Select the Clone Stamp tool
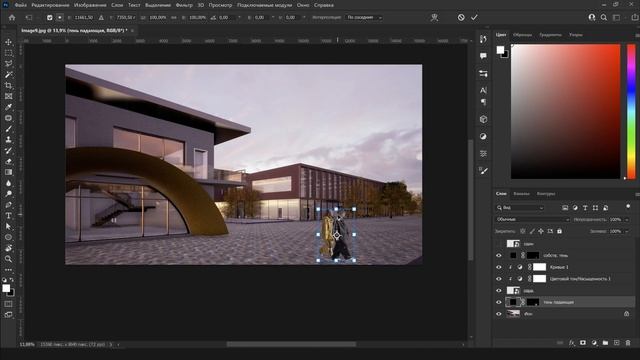 8,140
